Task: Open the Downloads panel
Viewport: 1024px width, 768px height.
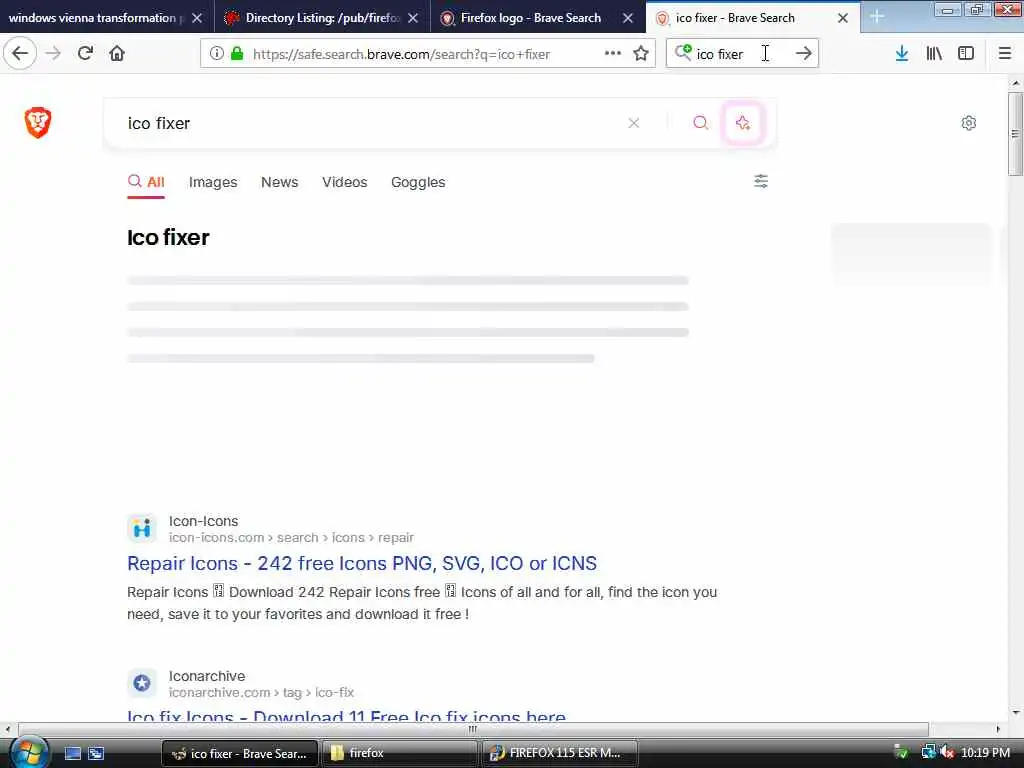Action: point(902,54)
